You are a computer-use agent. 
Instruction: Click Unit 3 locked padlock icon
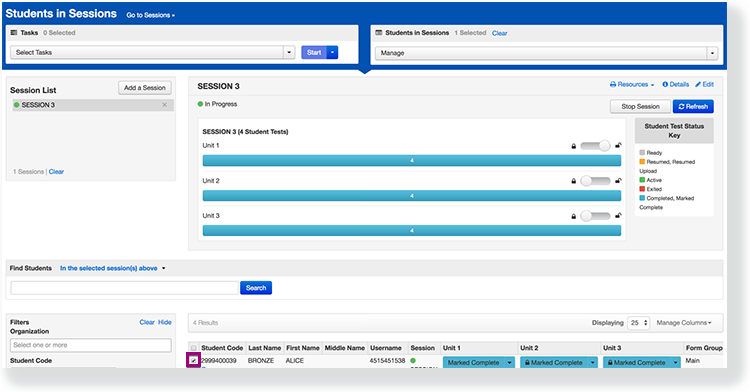point(574,216)
